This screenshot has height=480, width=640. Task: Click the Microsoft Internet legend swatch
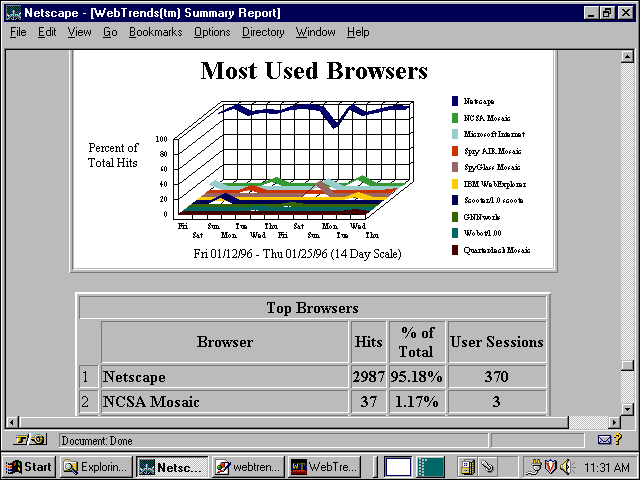pos(455,134)
